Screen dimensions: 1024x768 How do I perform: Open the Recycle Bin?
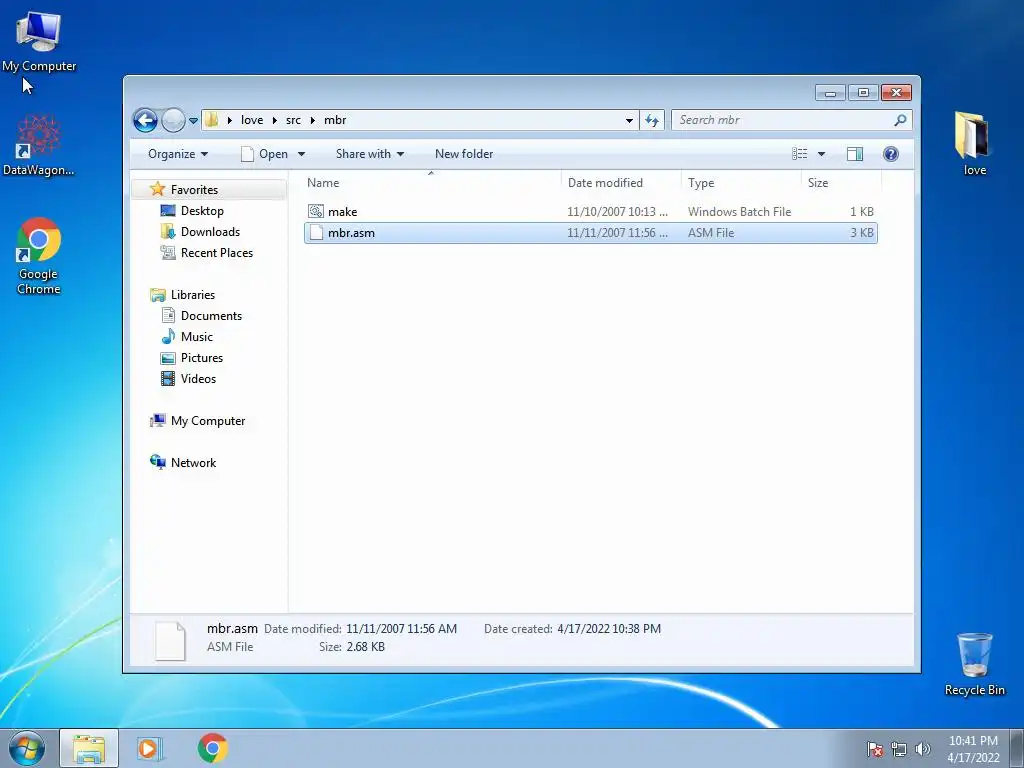coord(974,664)
